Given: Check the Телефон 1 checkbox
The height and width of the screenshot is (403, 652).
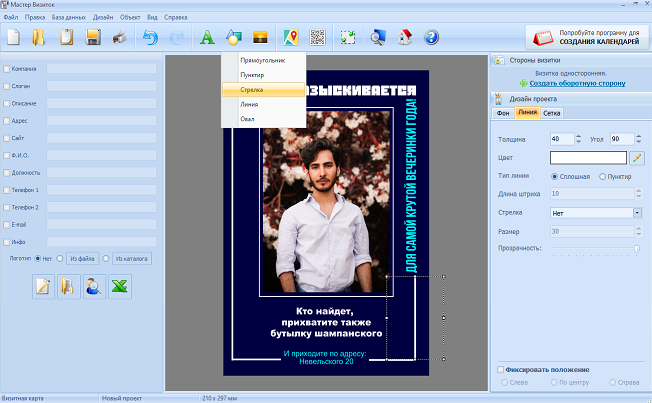Looking at the screenshot, I should point(7,190).
